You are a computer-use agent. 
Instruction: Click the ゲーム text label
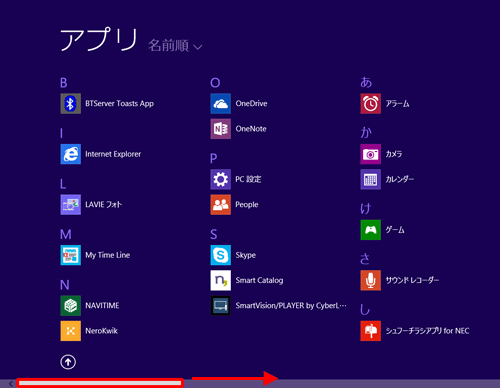pos(395,230)
